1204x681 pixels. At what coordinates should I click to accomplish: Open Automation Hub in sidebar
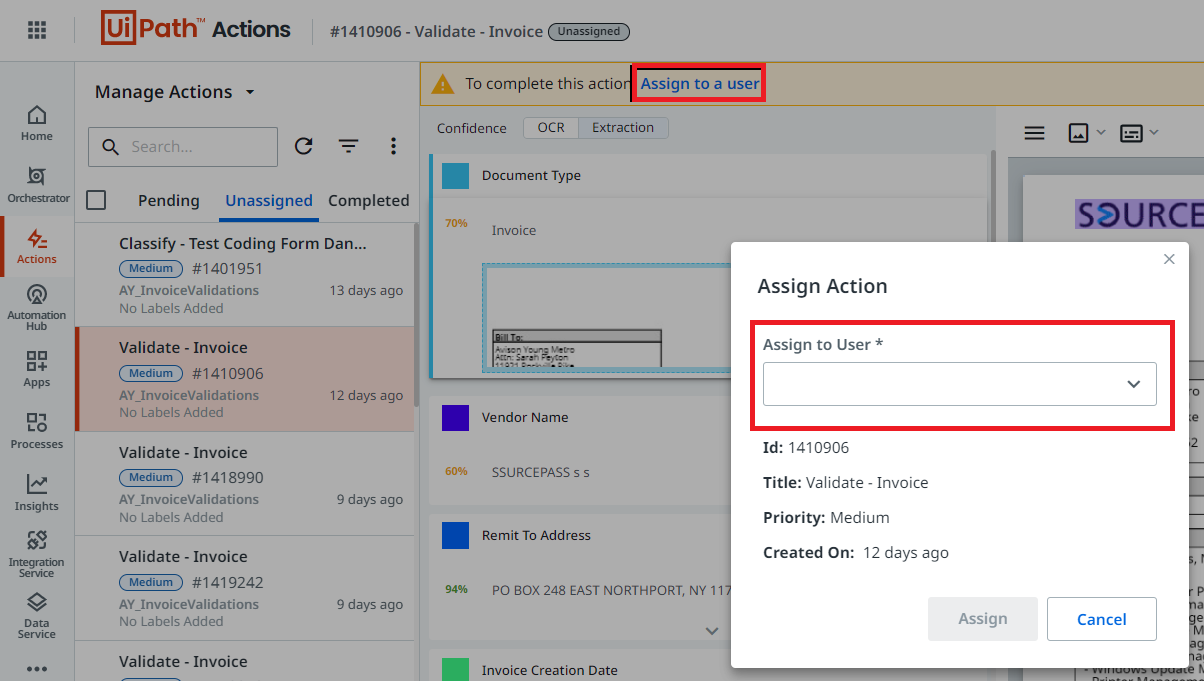coord(37,307)
